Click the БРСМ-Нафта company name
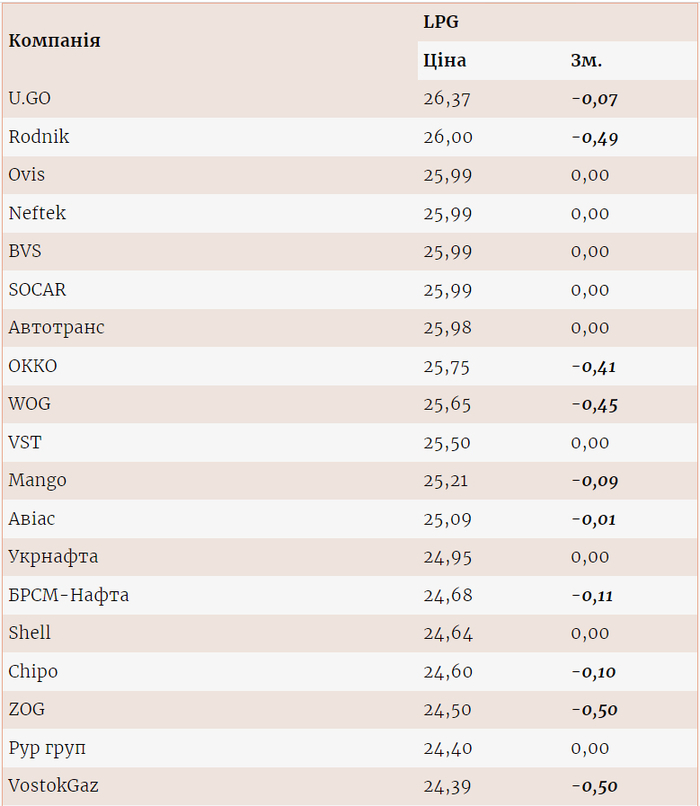 coord(69,595)
